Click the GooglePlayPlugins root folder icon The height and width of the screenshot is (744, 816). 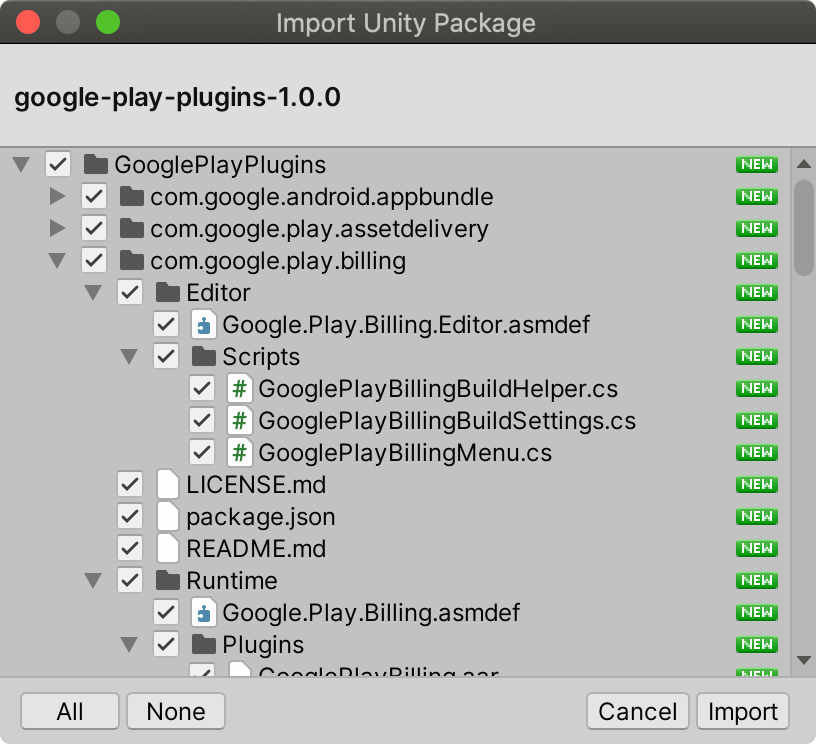[96, 165]
